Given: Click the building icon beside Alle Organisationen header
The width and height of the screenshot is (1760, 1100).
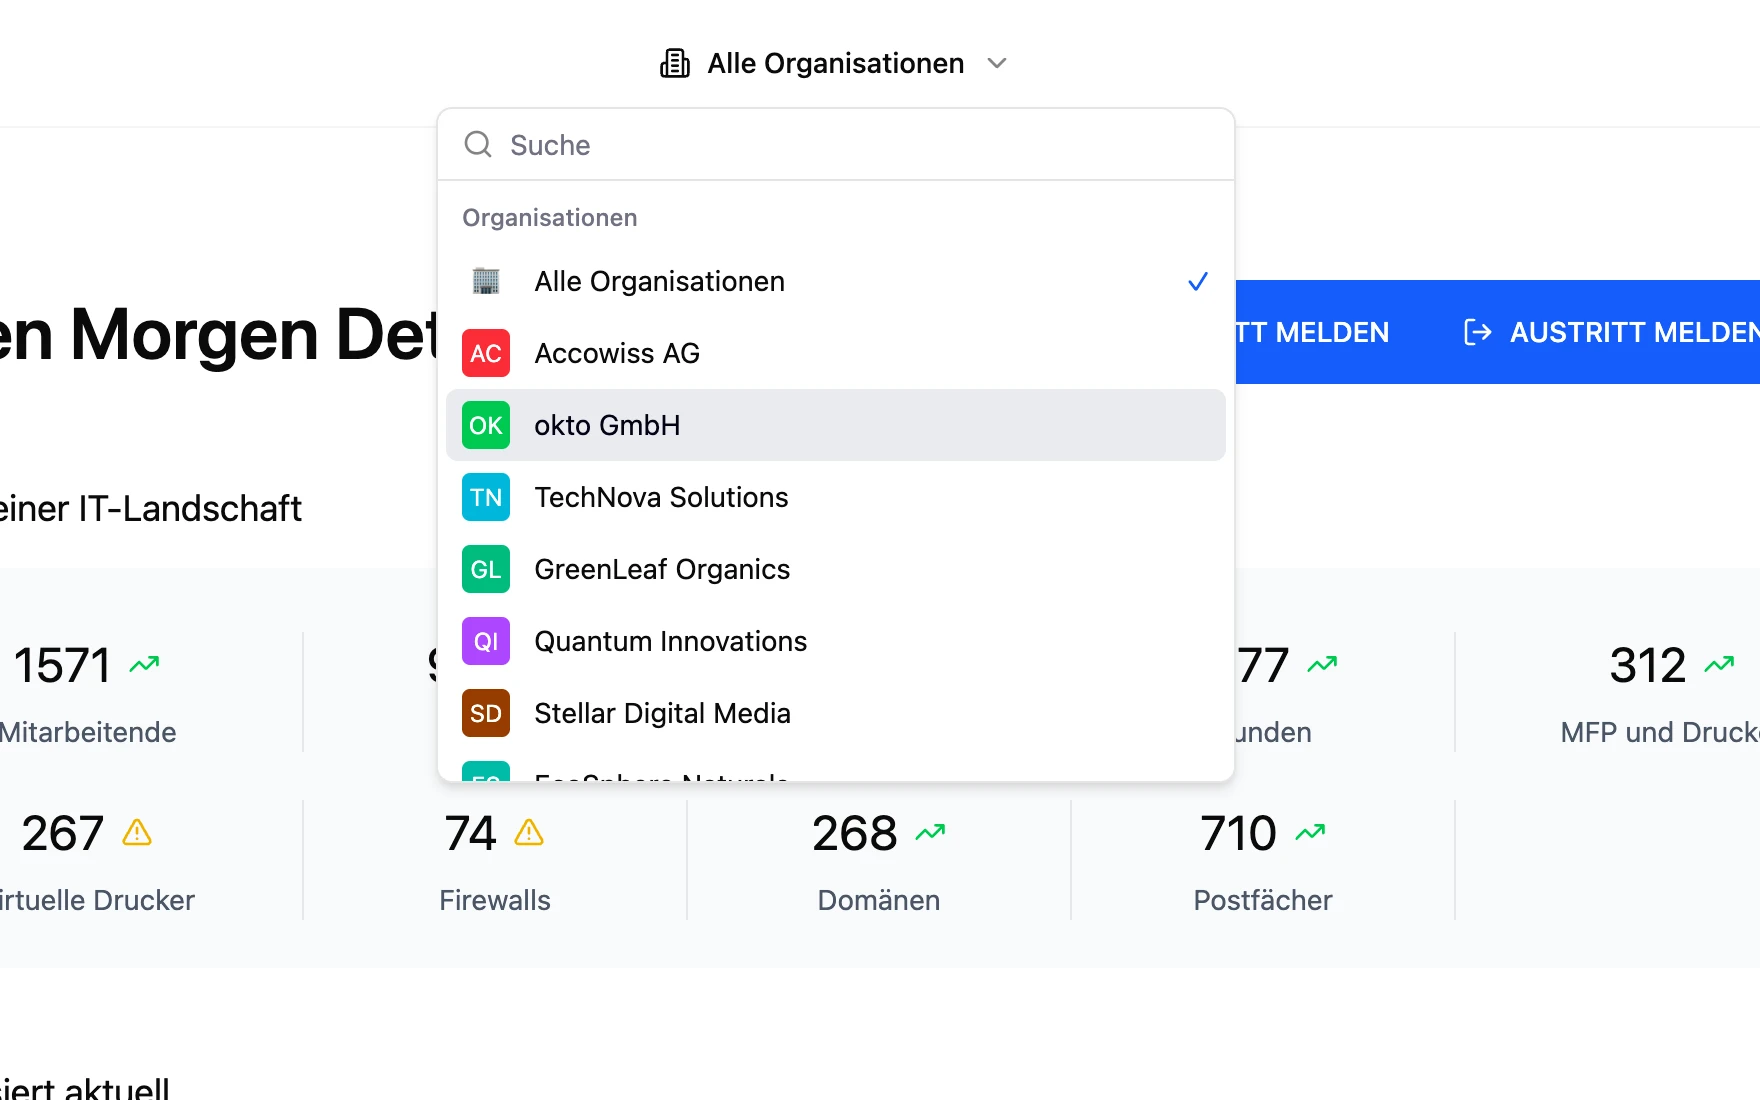Looking at the screenshot, I should point(675,63).
